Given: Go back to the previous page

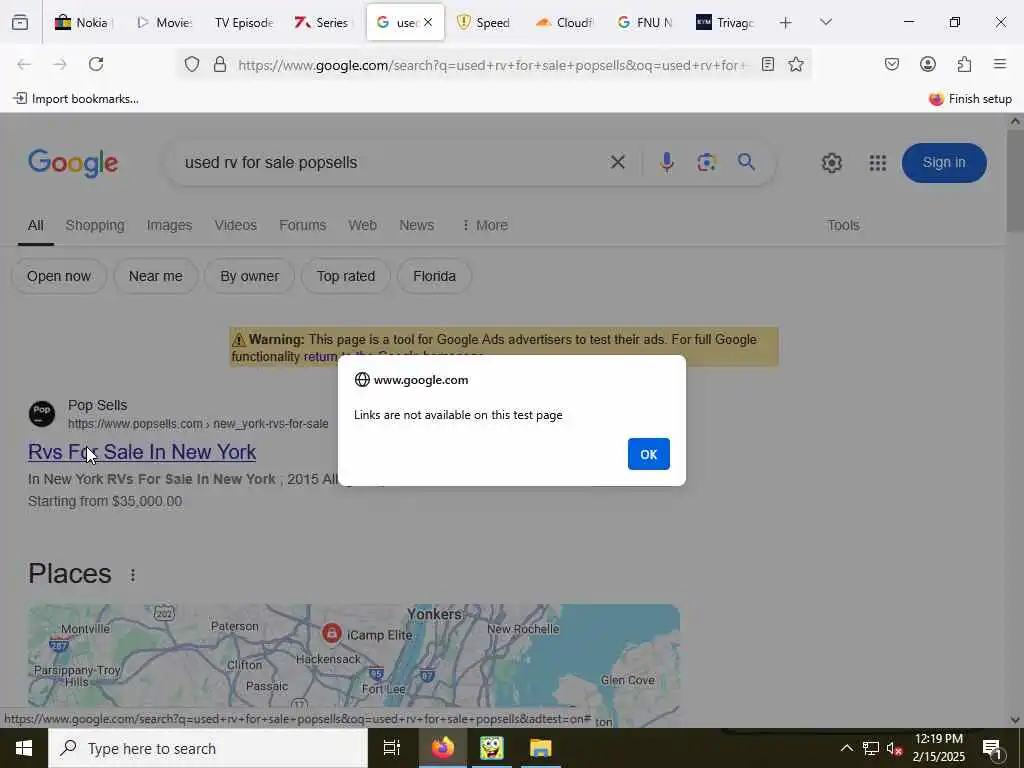Looking at the screenshot, I should click(x=24, y=64).
